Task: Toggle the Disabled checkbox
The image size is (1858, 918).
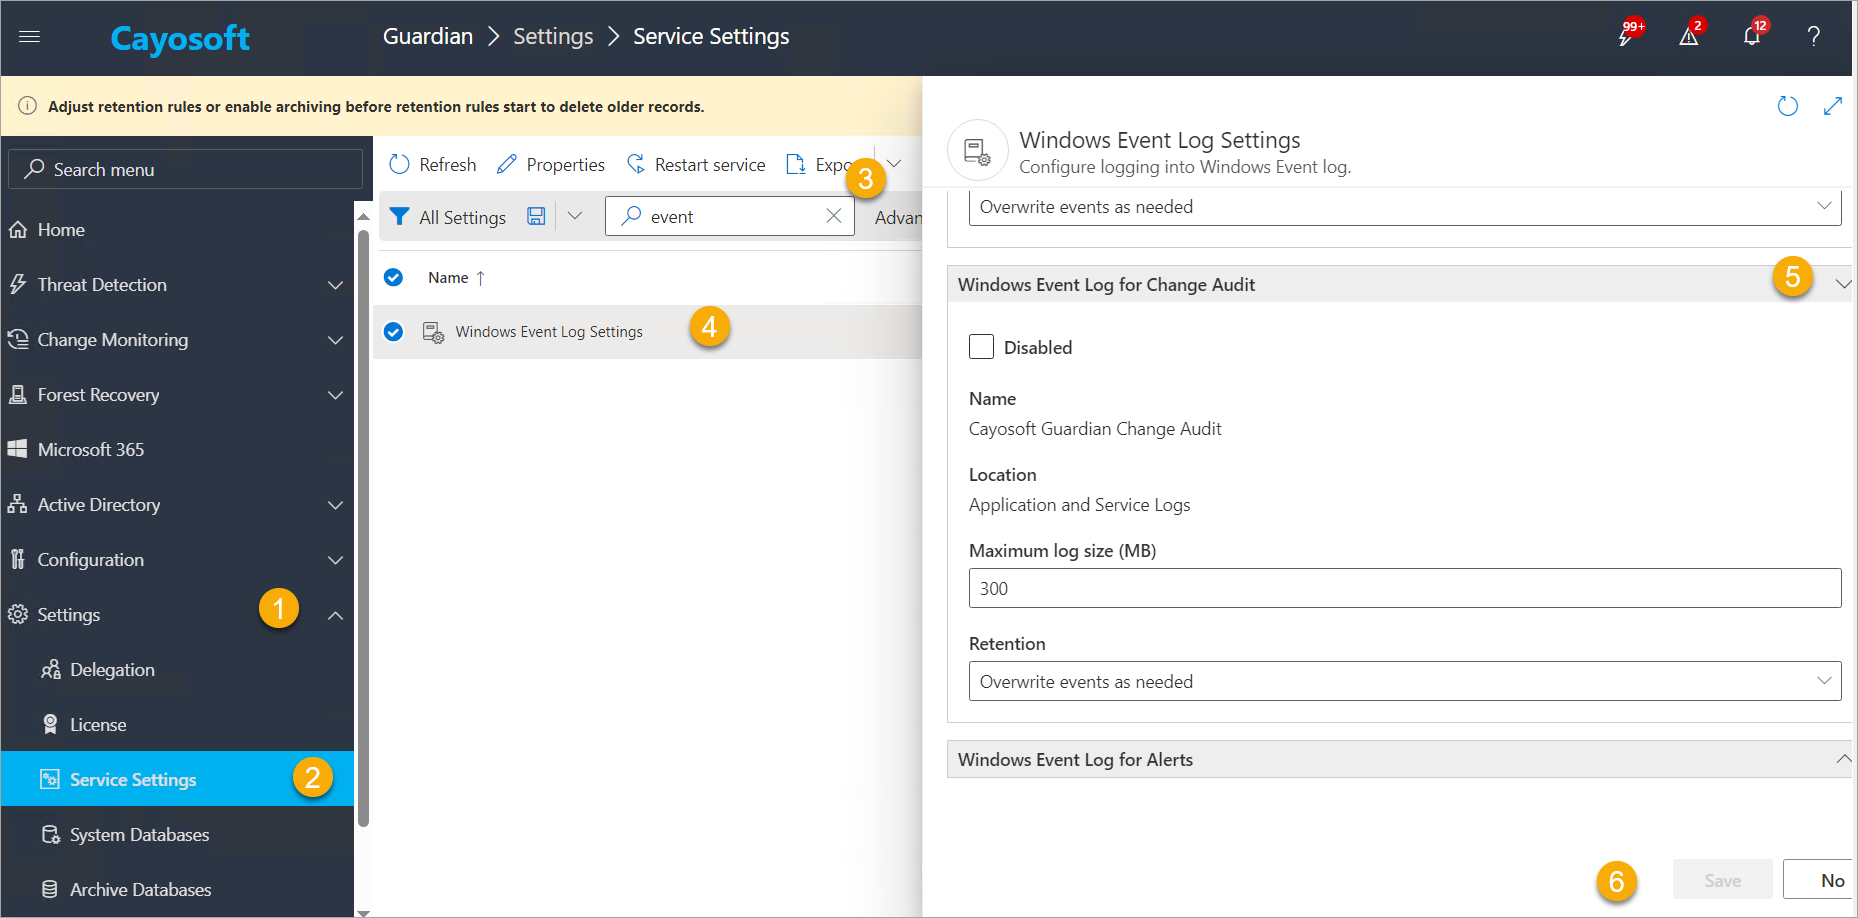Action: point(982,347)
